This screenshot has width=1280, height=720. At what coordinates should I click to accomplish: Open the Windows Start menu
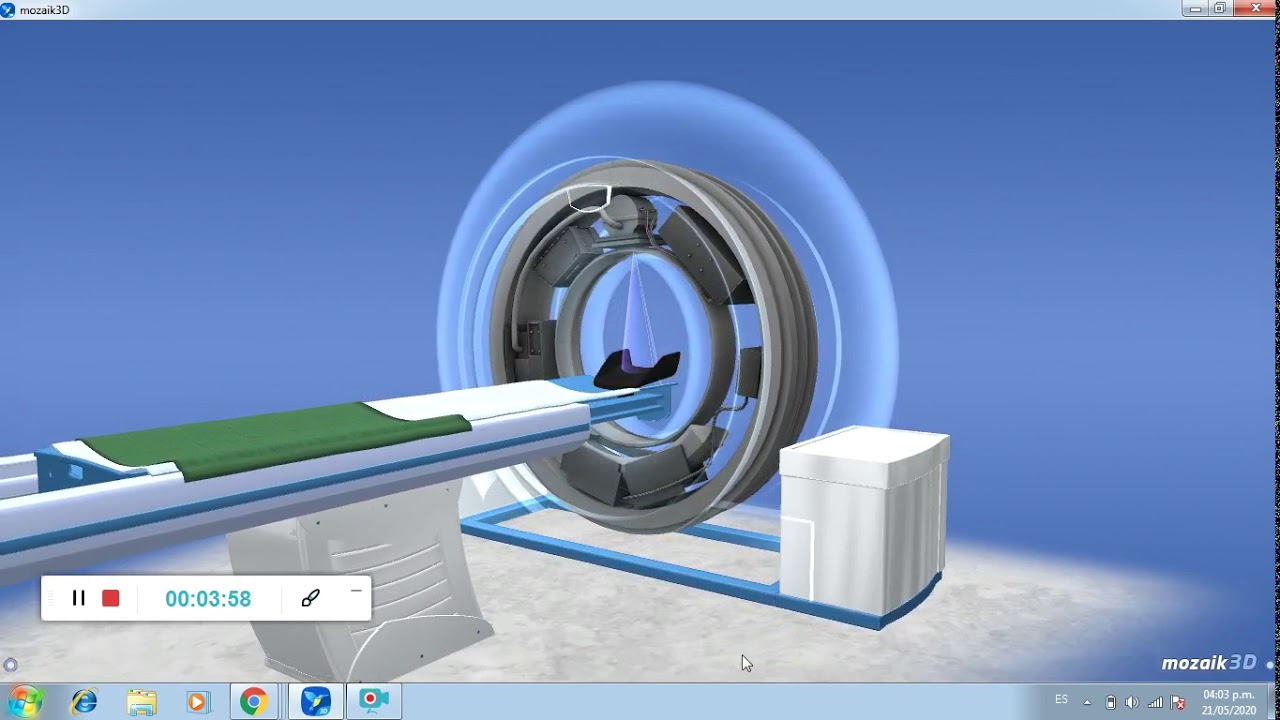(24, 702)
